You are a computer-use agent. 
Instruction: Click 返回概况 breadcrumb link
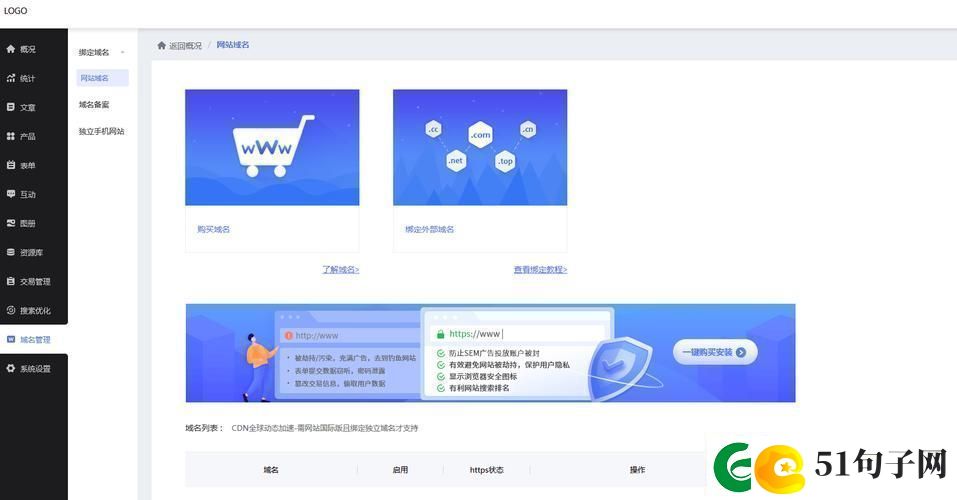tap(186, 46)
